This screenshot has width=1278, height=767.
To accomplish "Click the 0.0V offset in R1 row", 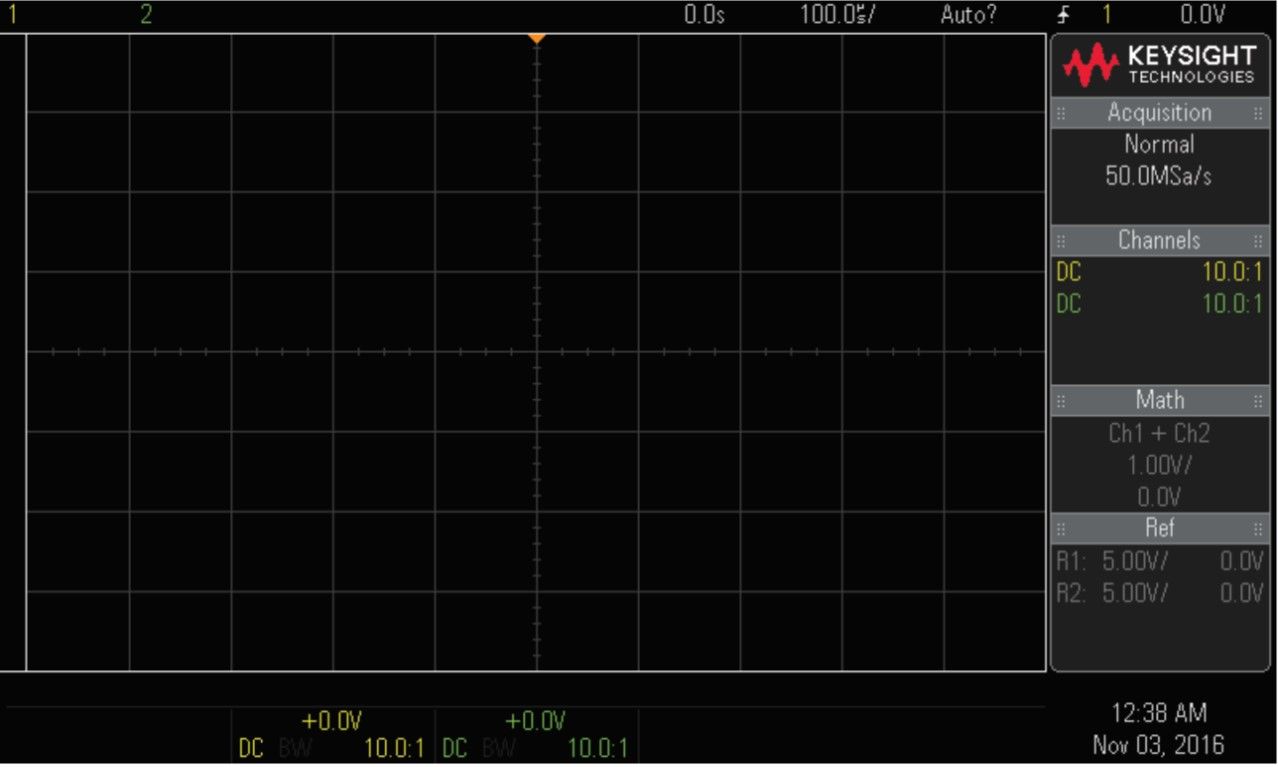I will click(x=1242, y=561).
